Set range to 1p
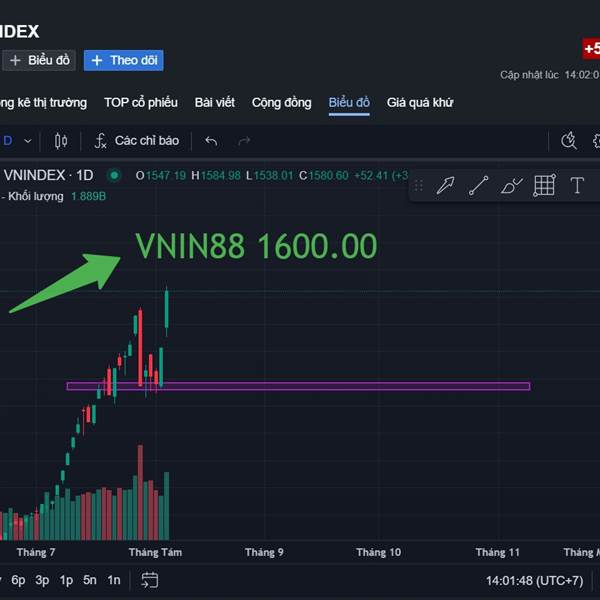This screenshot has height=600, width=600. [x=66, y=580]
